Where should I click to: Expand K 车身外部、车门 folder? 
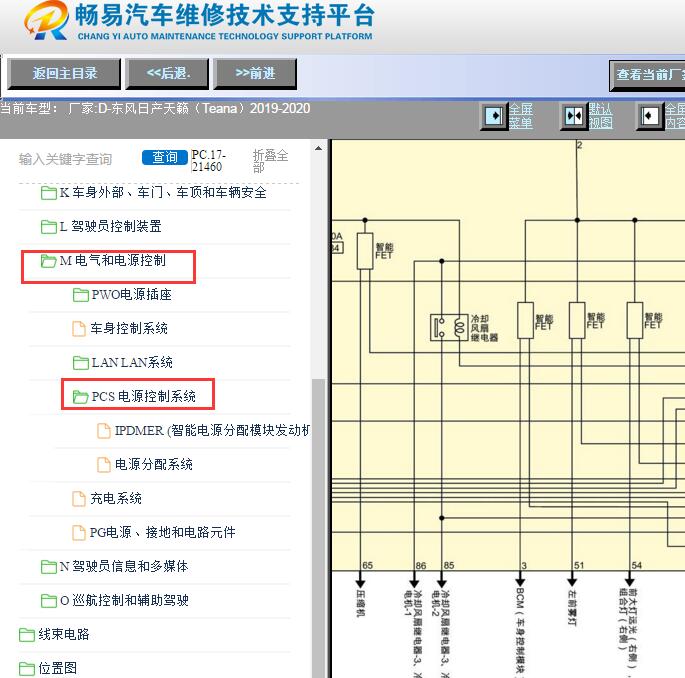click(x=163, y=193)
